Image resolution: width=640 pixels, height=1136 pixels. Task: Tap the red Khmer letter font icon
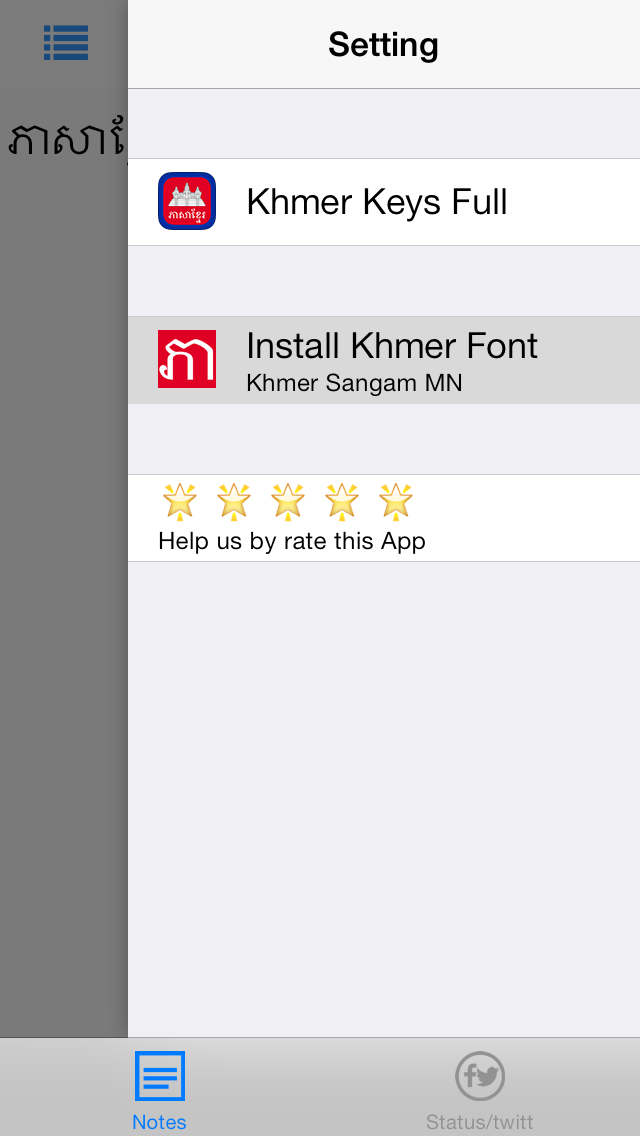(x=187, y=359)
